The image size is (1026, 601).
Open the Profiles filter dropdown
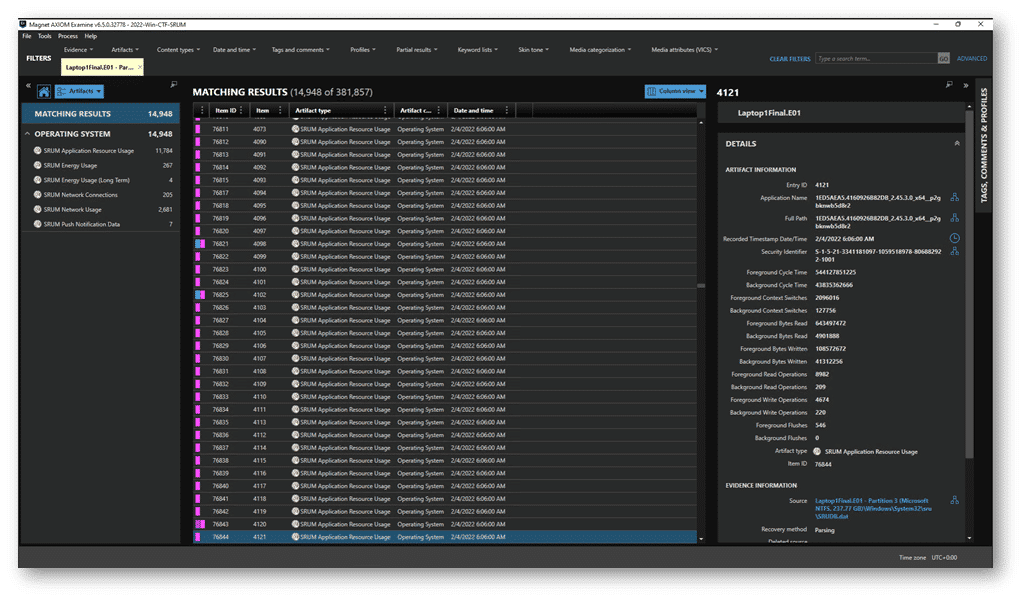(x=363, y=50)
